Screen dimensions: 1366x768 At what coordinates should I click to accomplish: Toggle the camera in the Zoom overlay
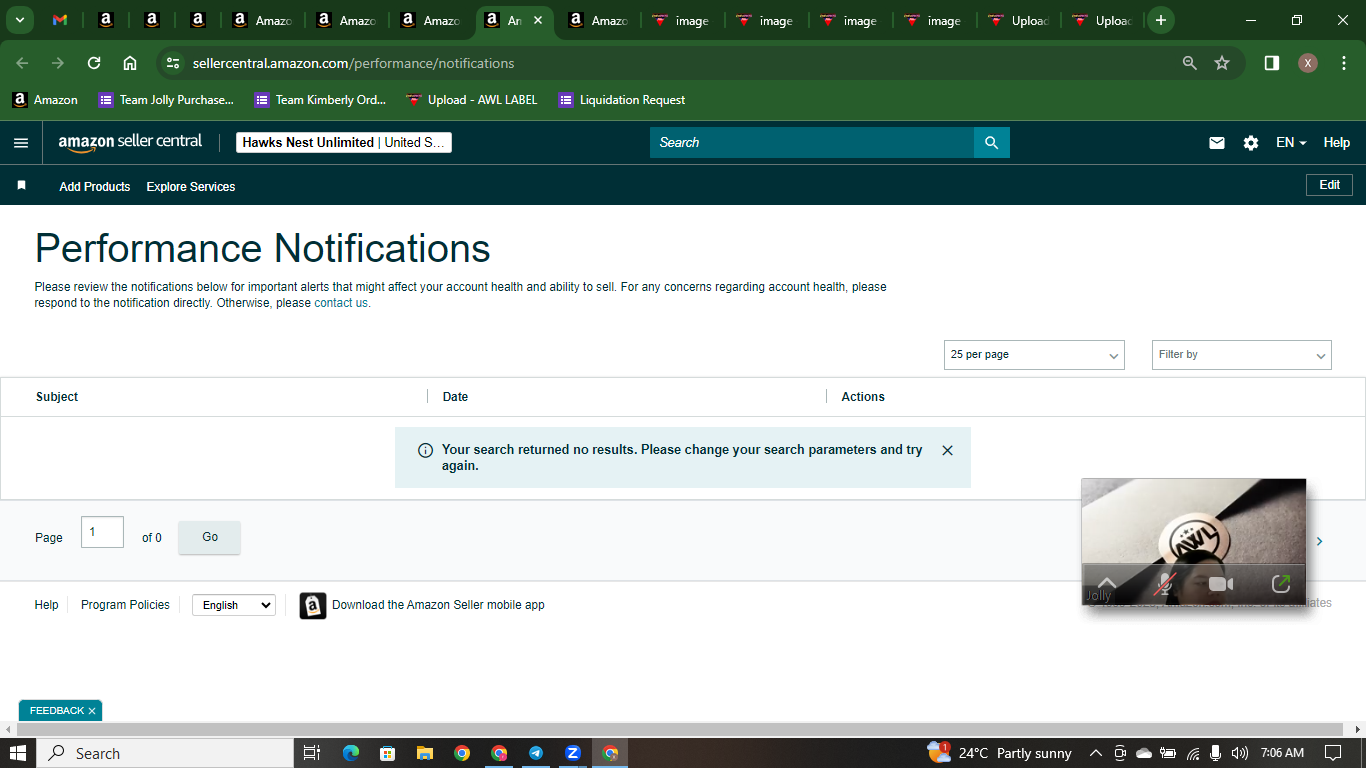(x=1221, y=584)
